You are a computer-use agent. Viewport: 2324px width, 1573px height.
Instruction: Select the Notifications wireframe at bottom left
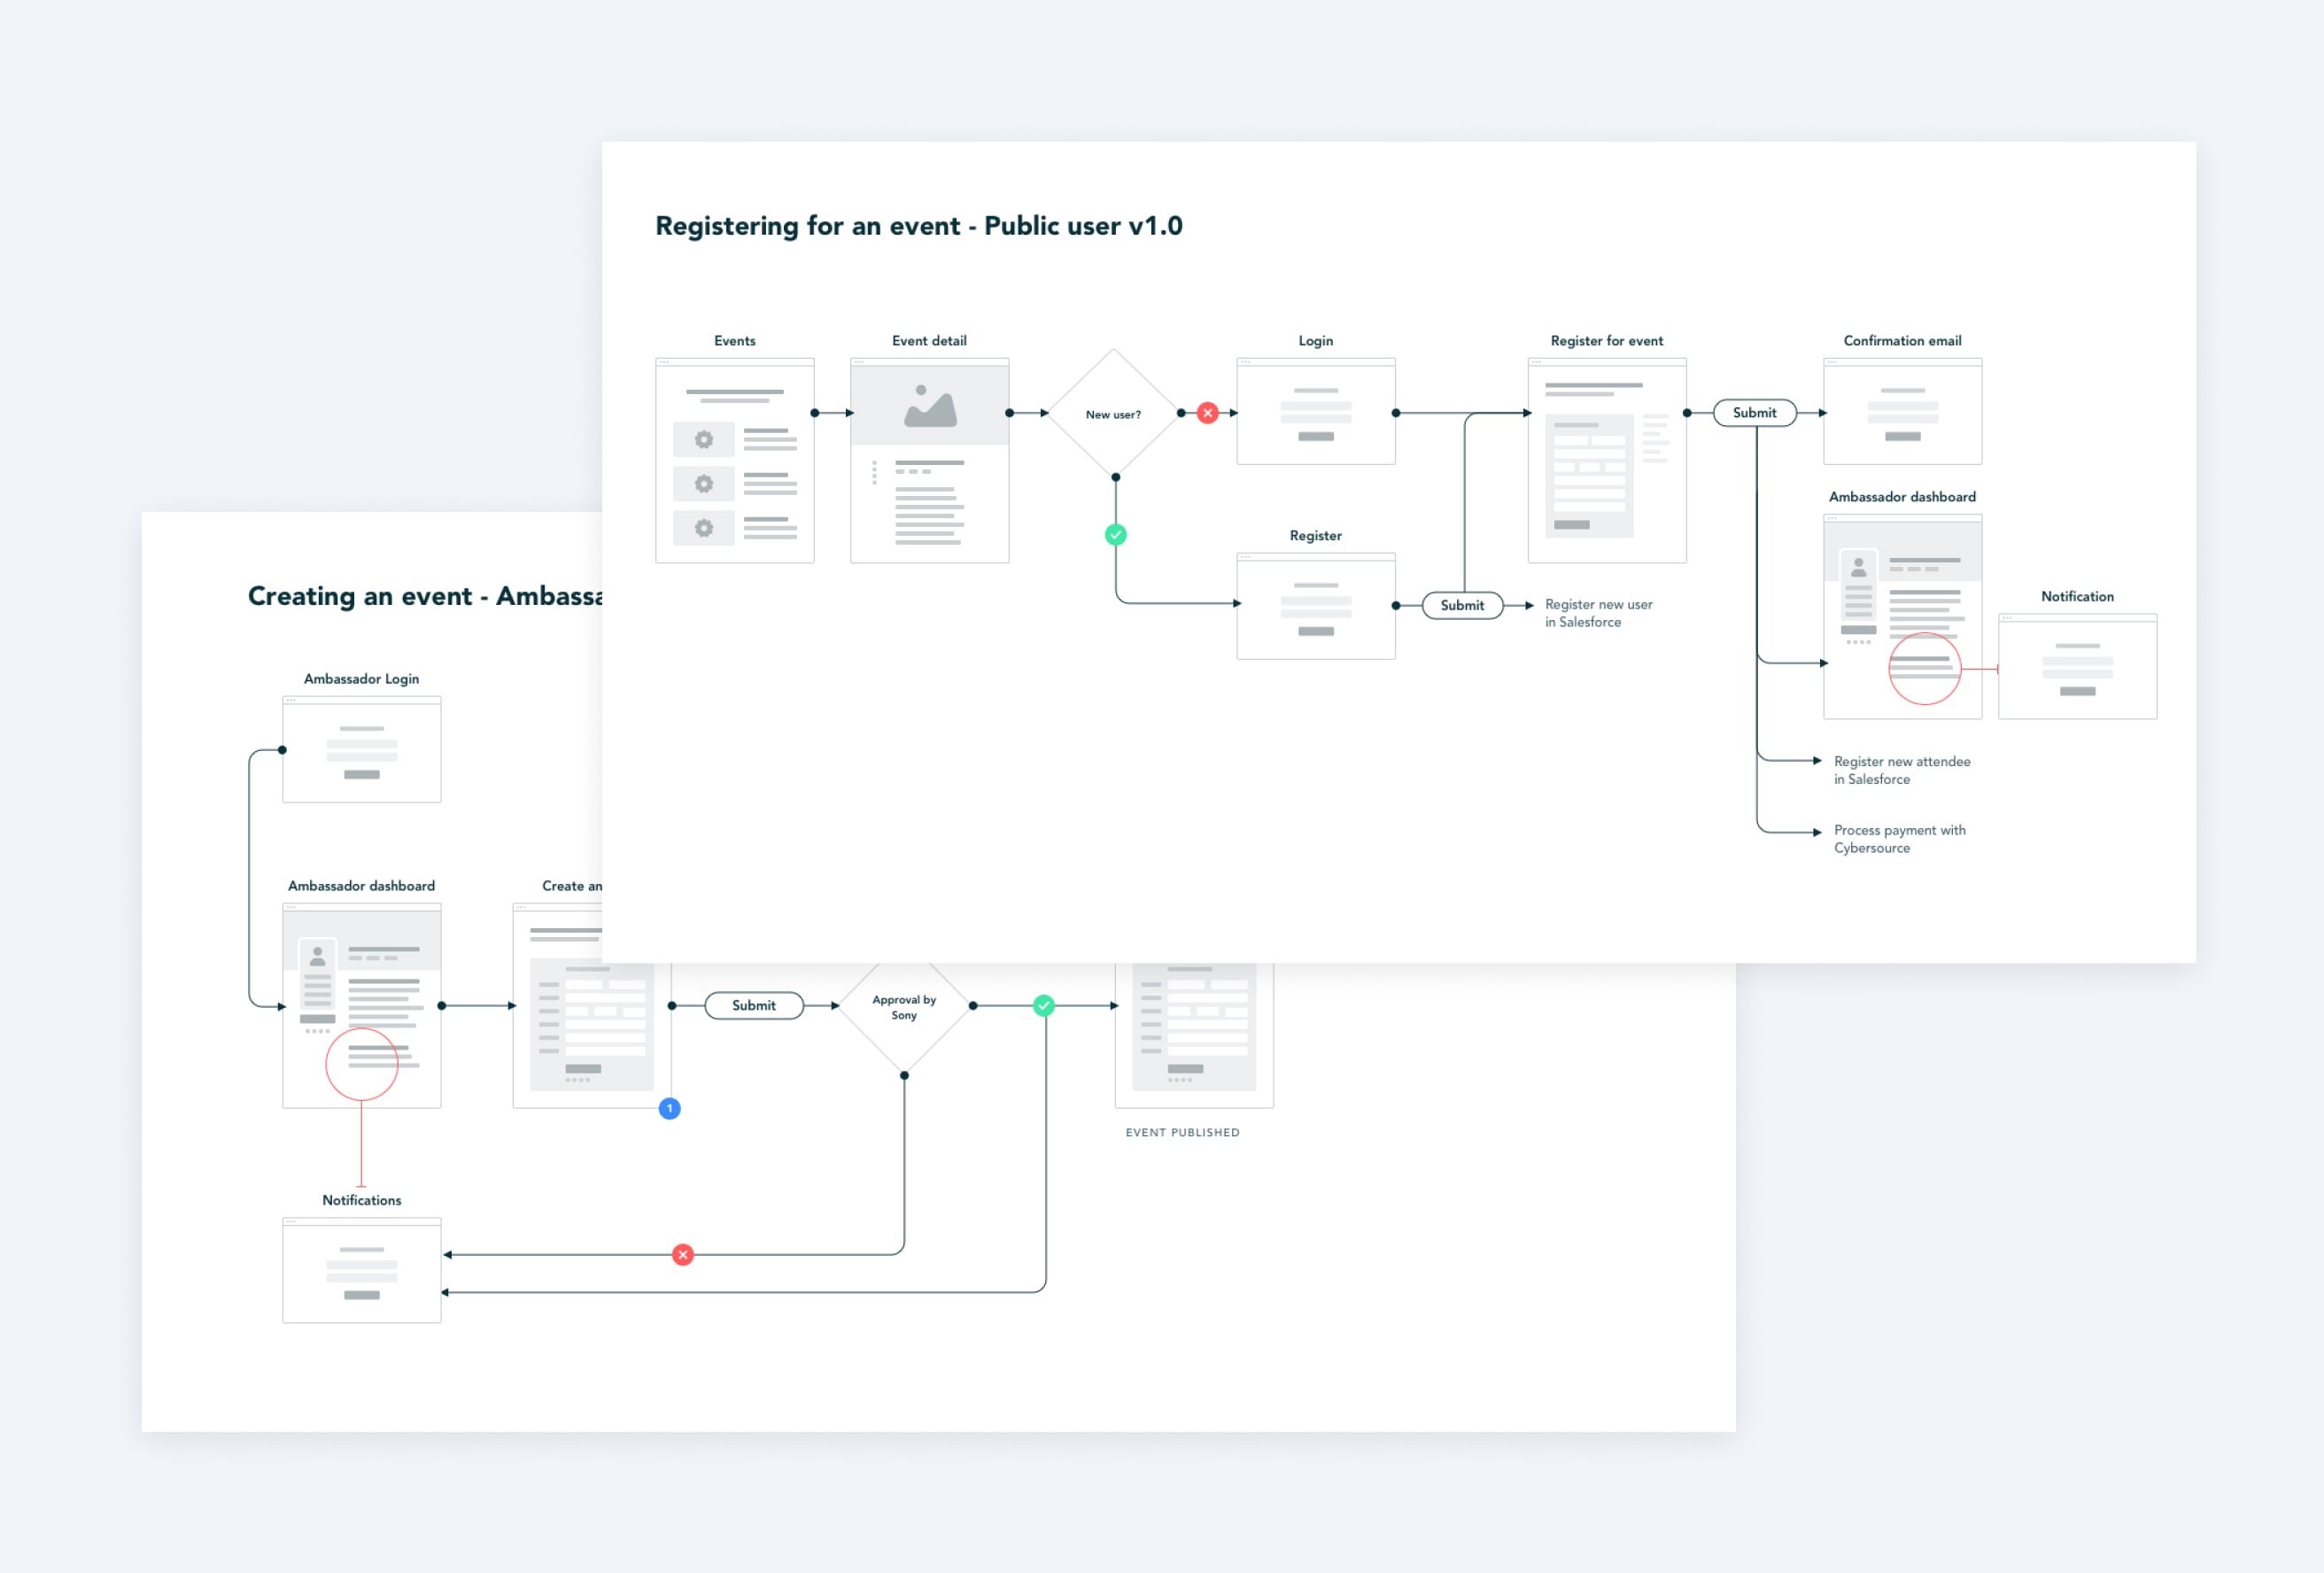(x=362, y=1270)
